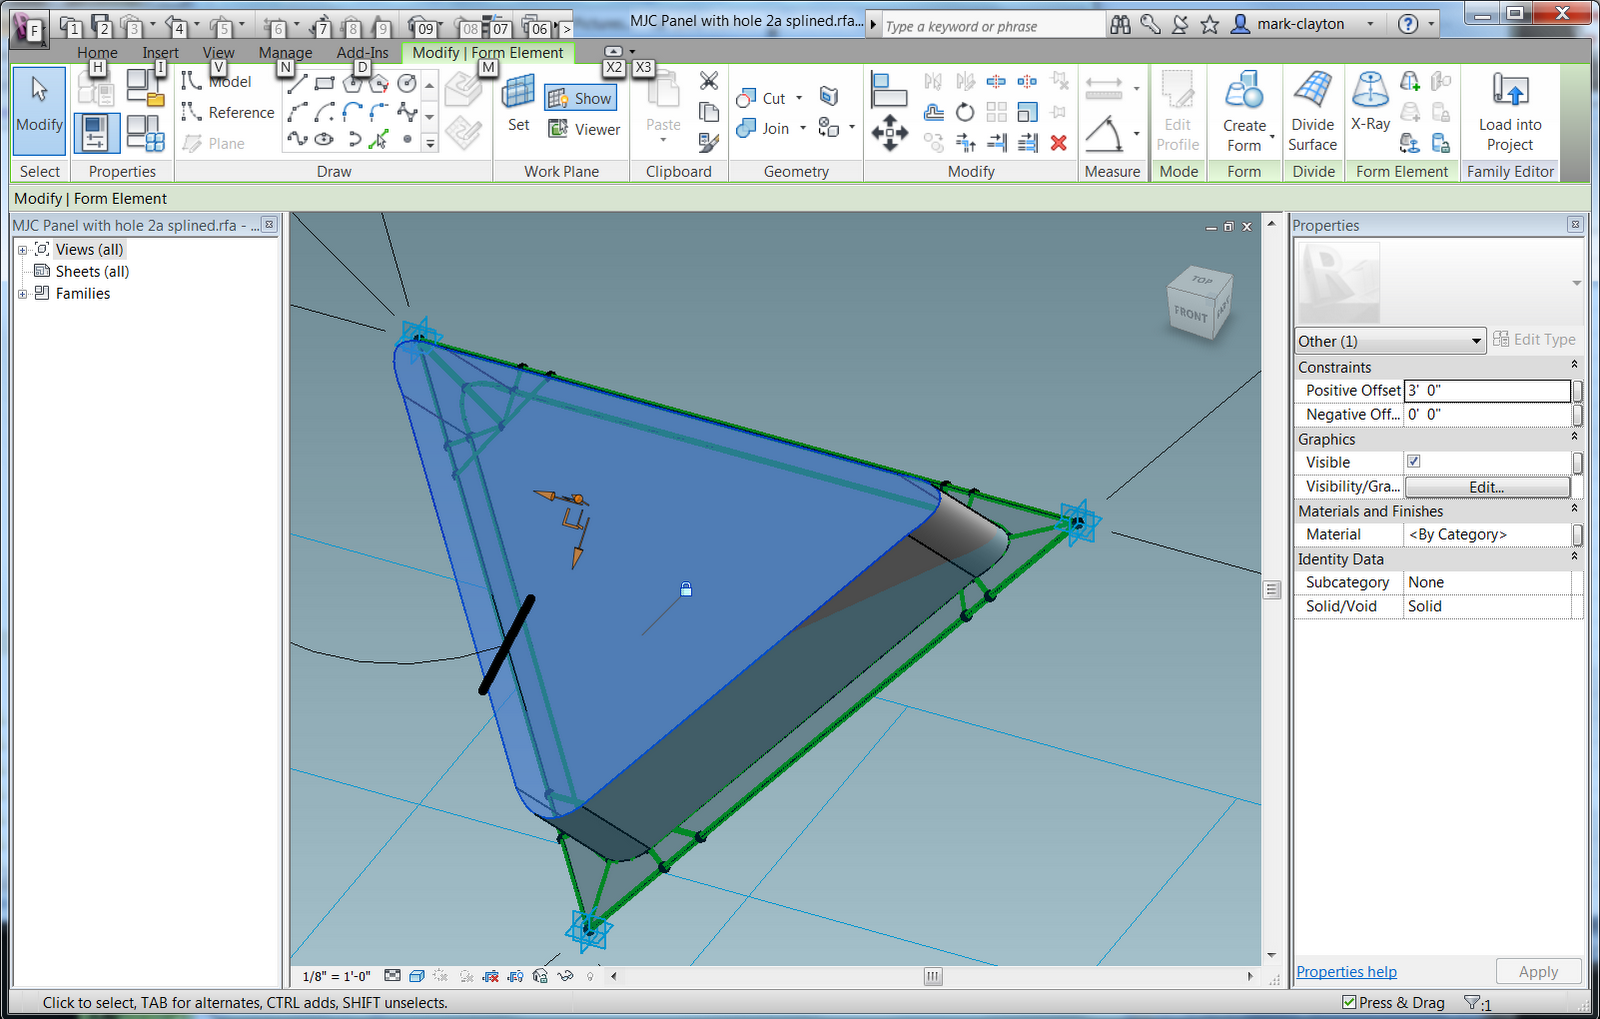The width and height of the screenshot is (1600, 1019).
Task: Select the Divide Surface tool
Action: tap(1312, 110)
